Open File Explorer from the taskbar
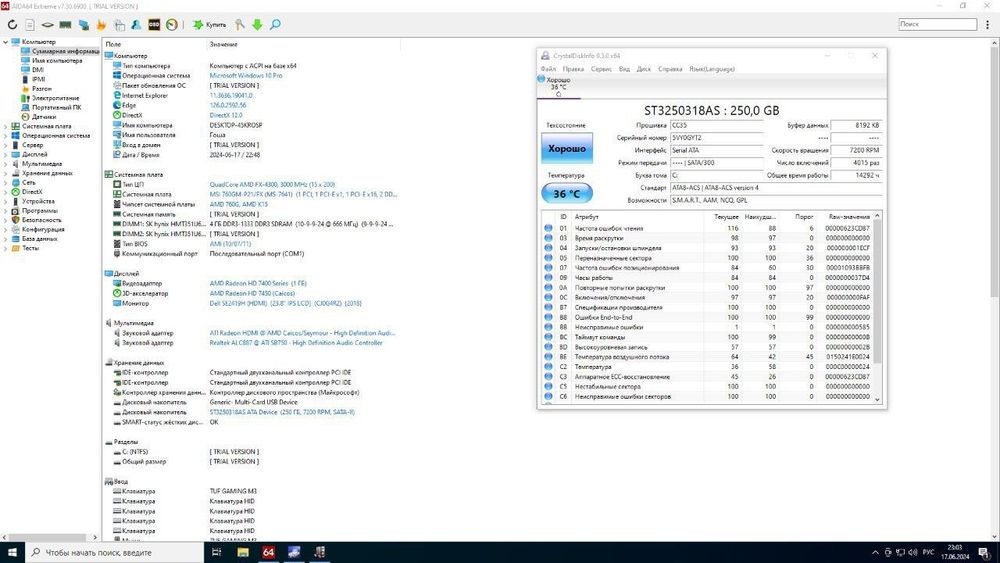1000x563 pixels. tap(242, 552)
